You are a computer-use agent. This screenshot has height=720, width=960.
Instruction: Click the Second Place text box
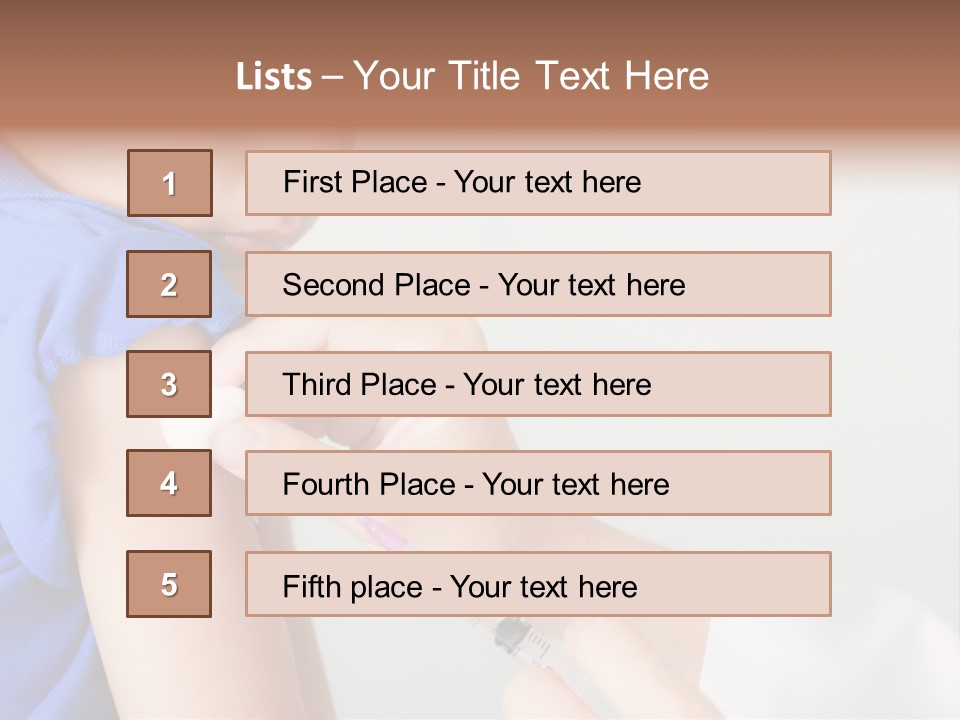[538, 284]
